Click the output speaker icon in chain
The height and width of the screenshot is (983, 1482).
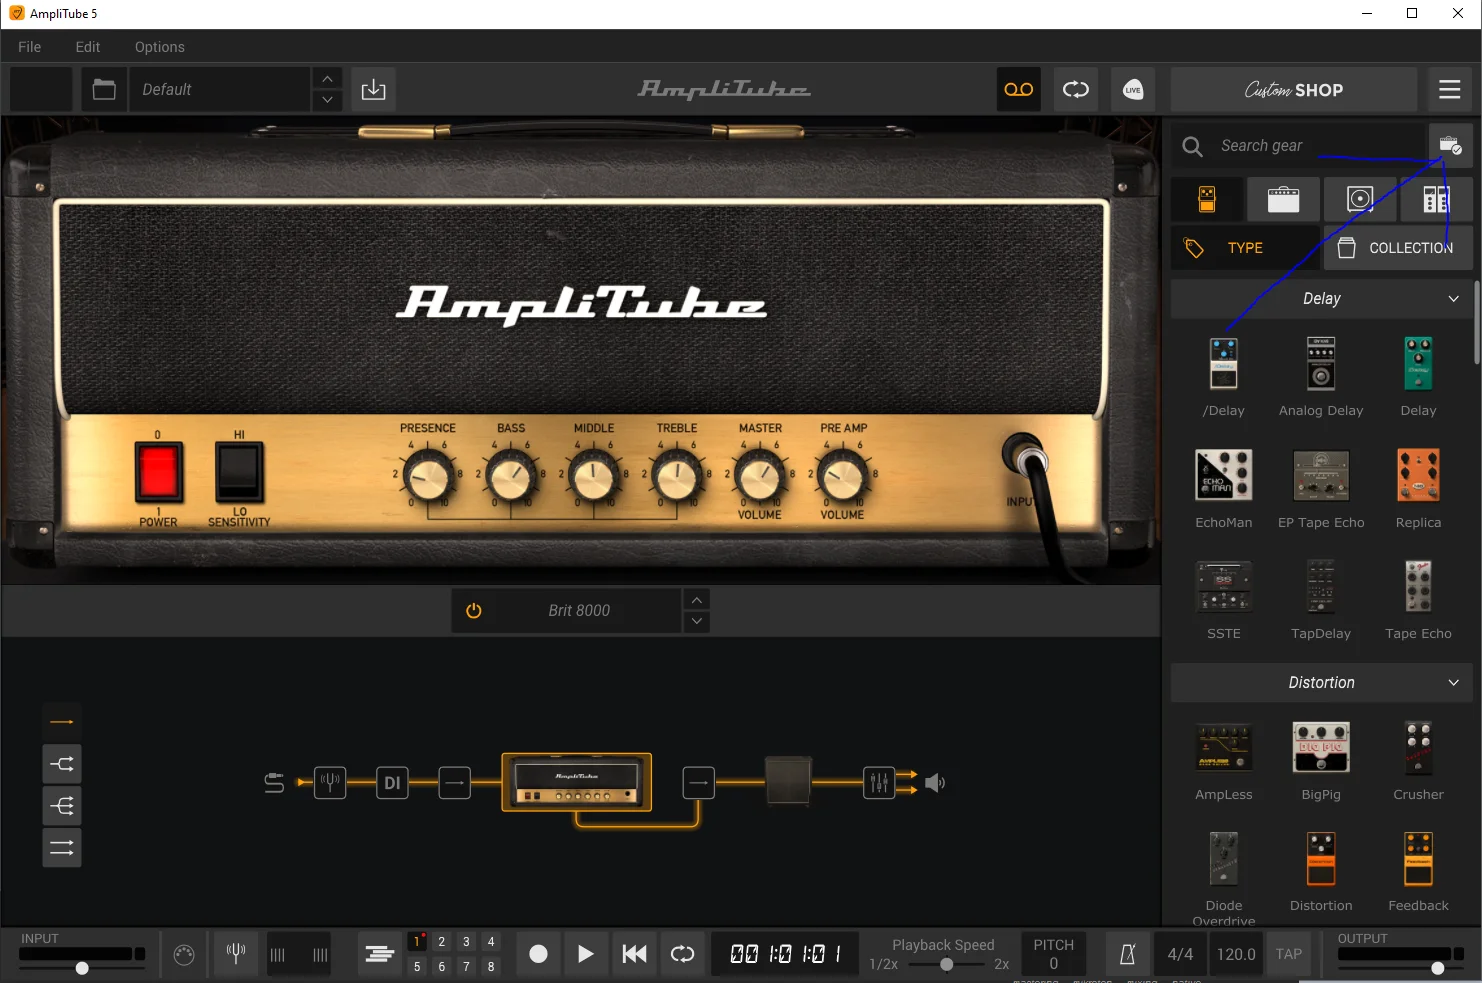click(935, 783)
